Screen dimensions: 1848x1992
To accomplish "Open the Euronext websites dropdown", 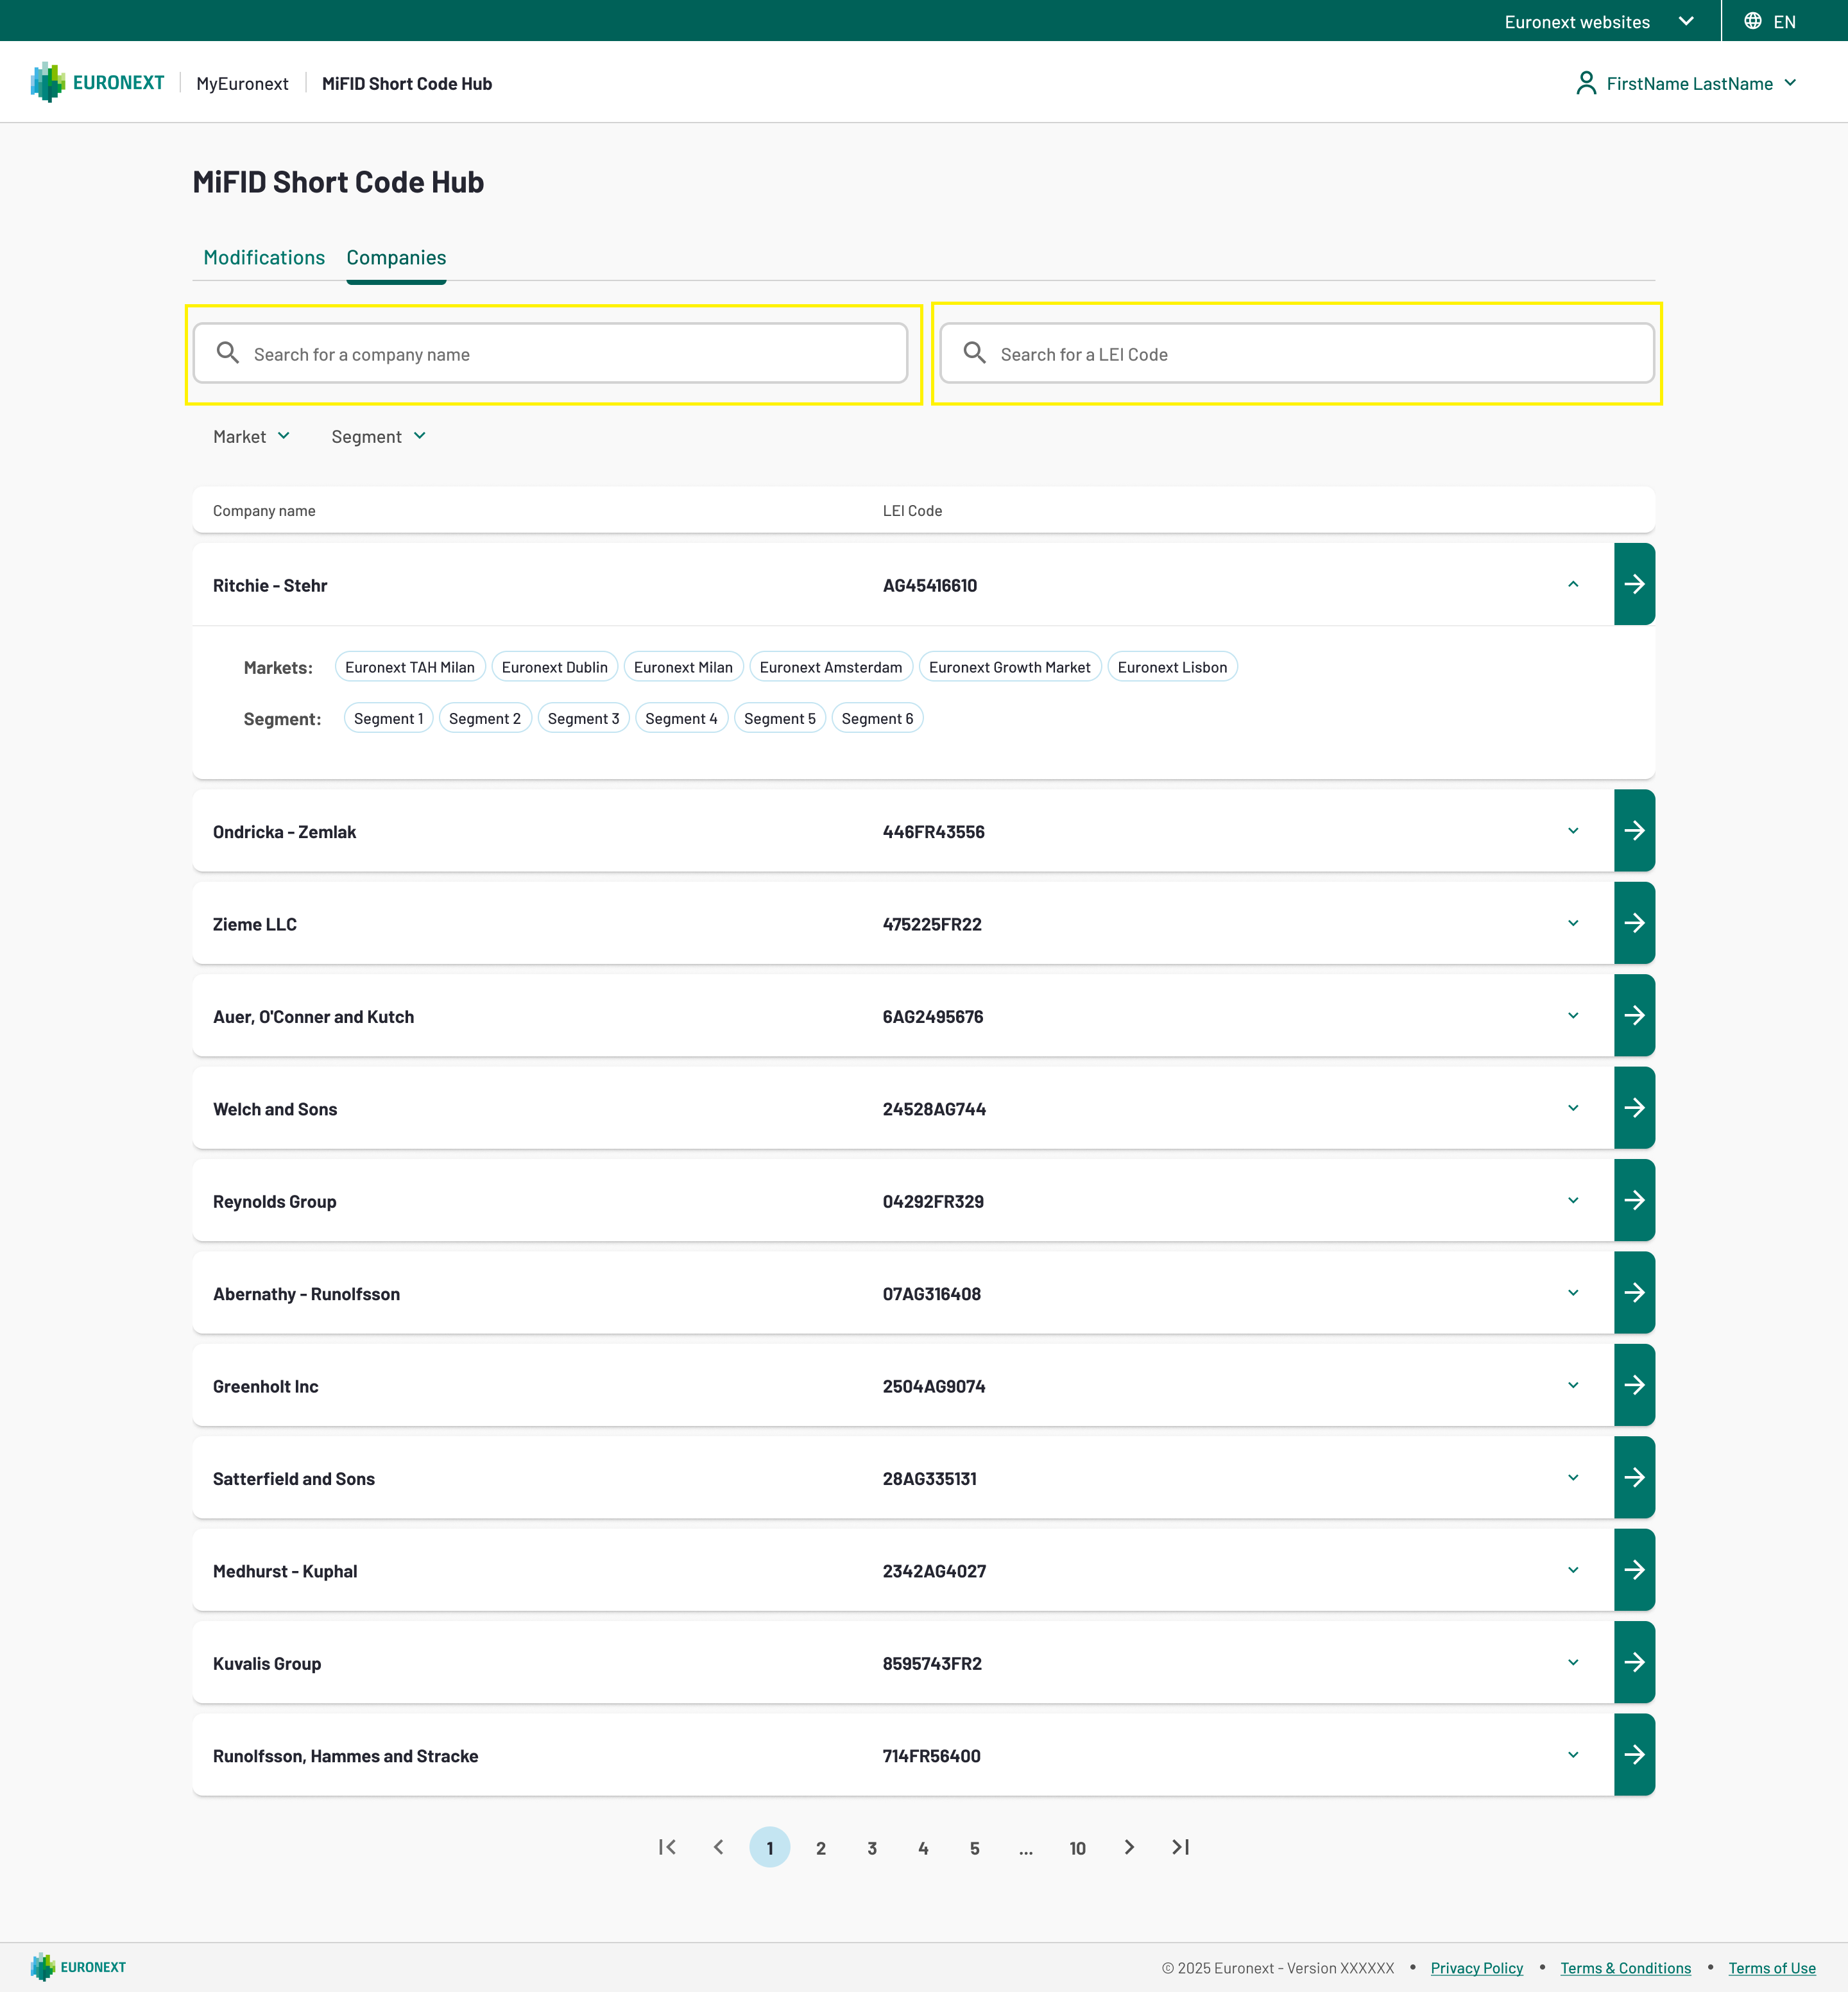I will (1598, 21).
